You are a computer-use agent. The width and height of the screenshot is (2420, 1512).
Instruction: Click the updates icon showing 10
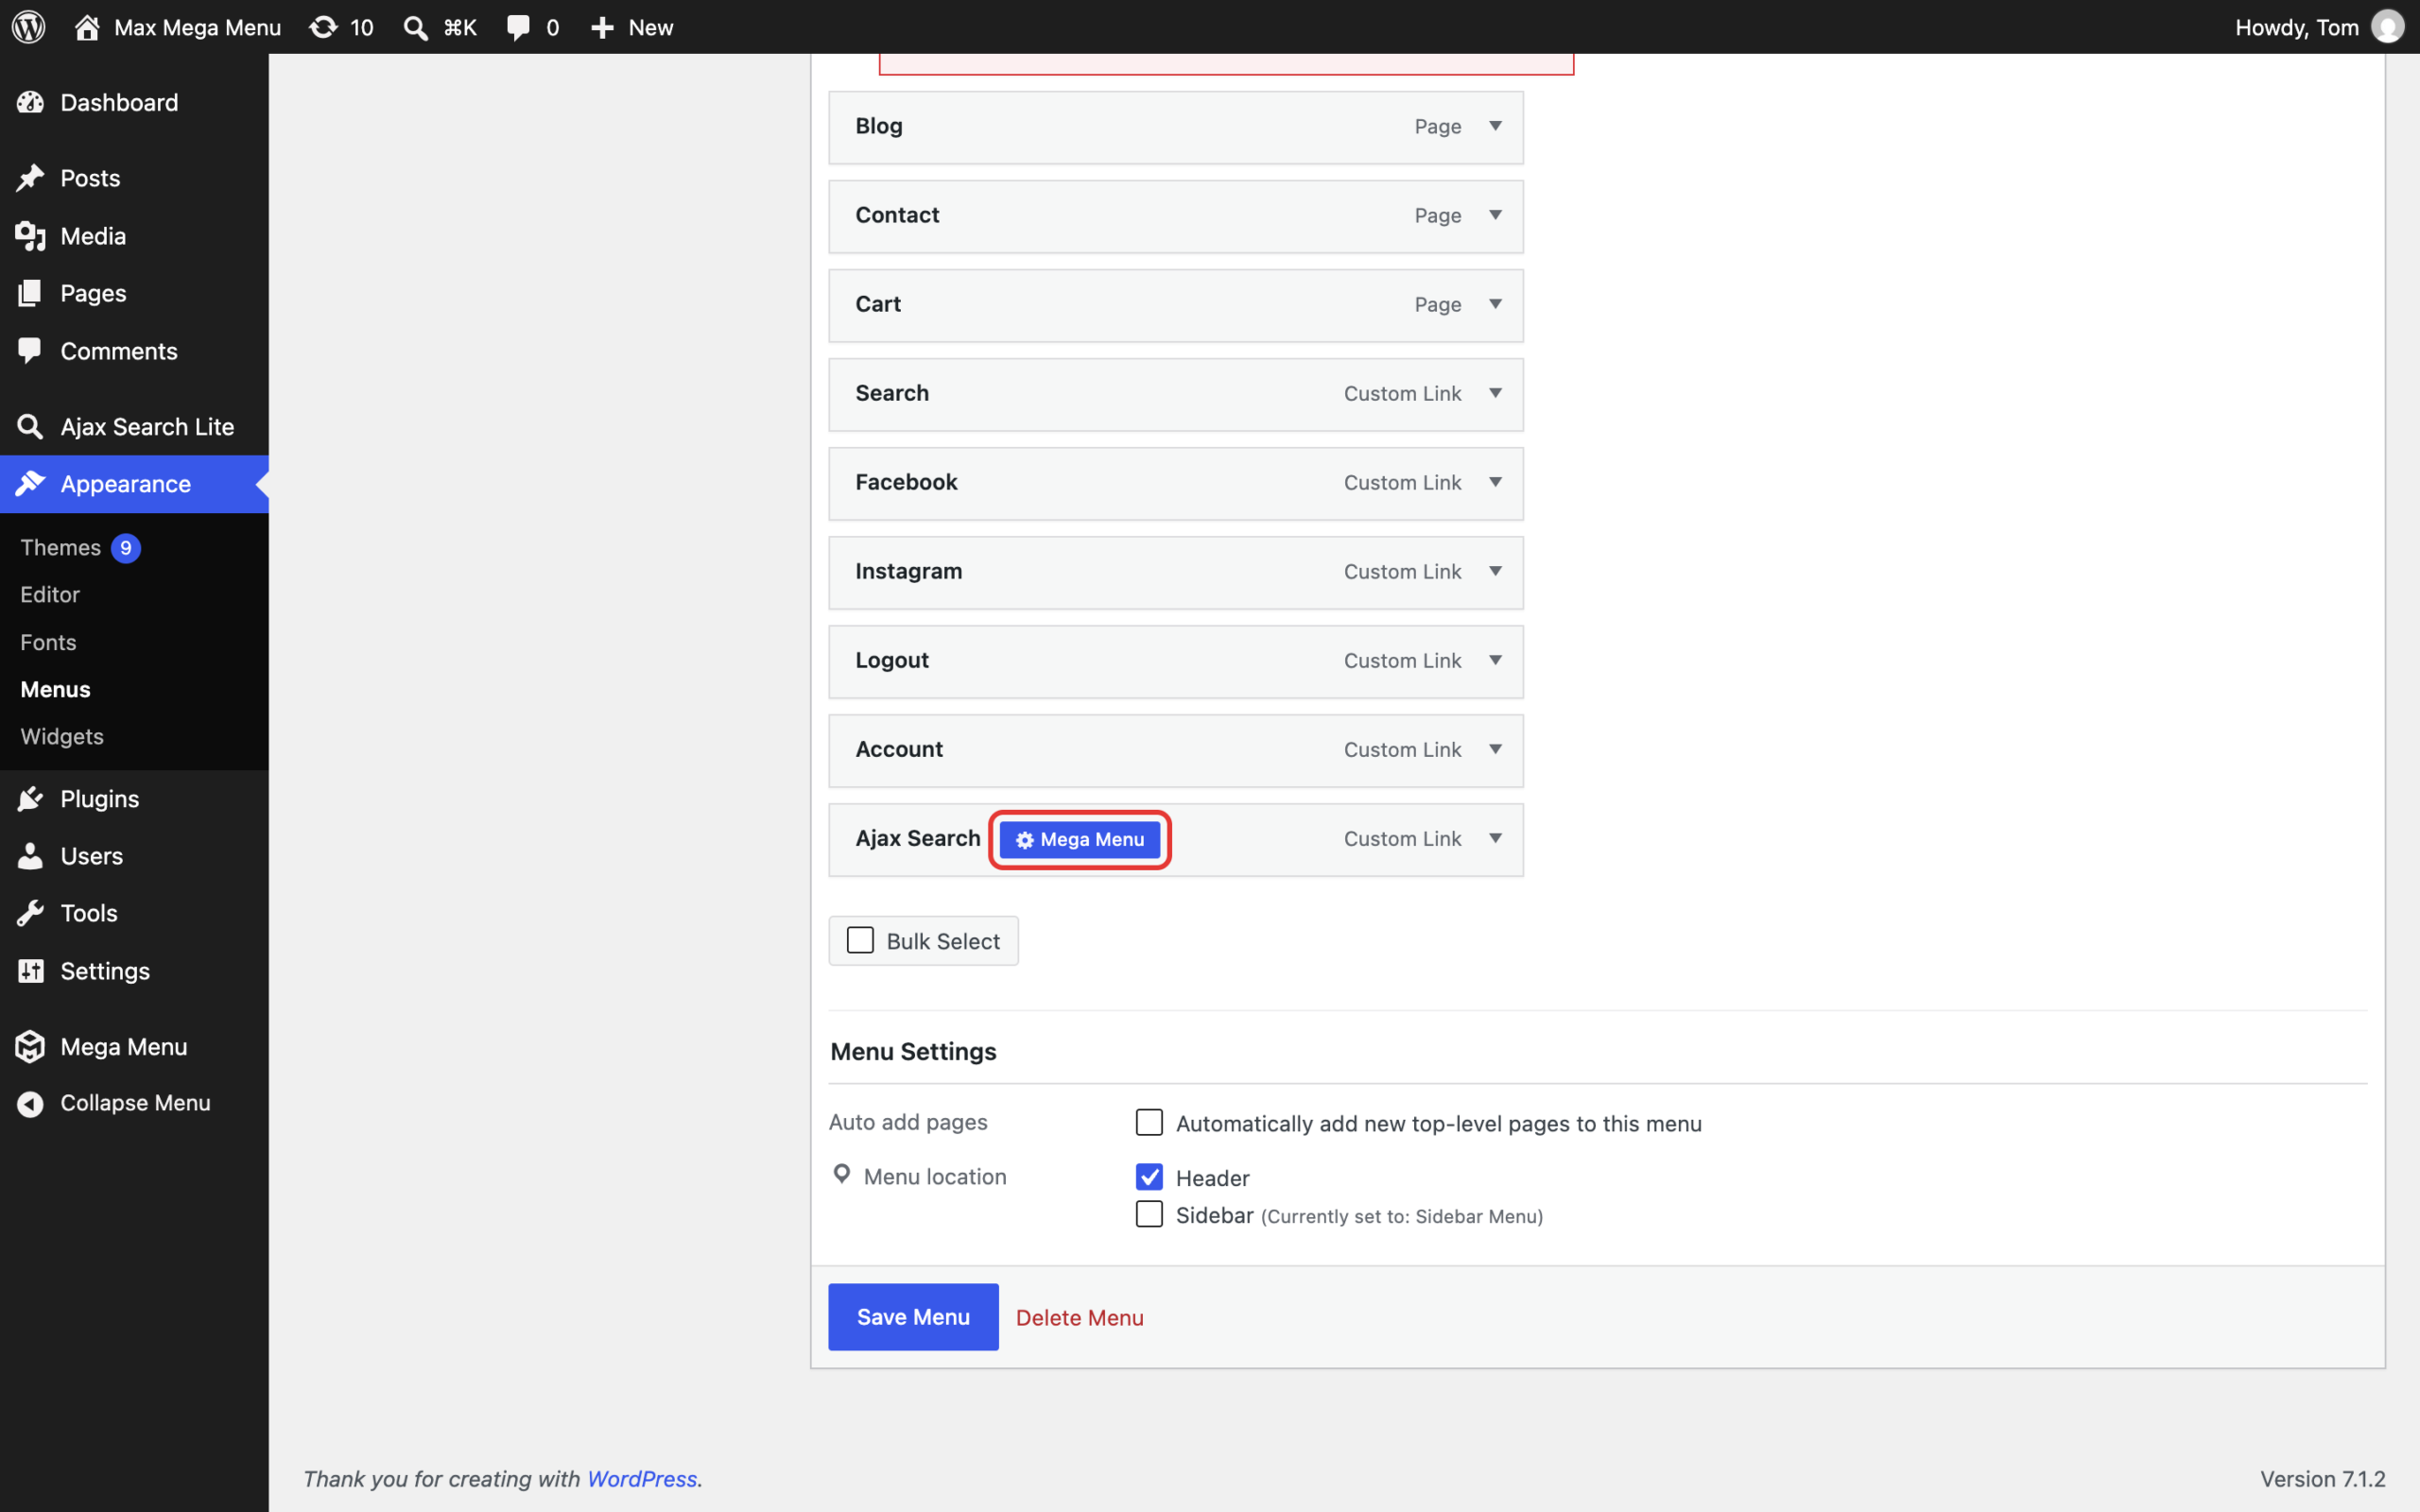pyautogui.click(x=323, y=27)
